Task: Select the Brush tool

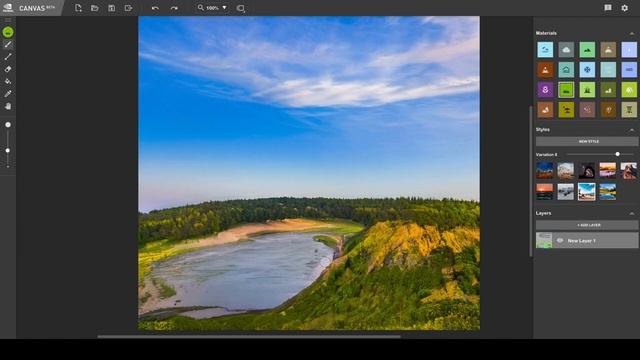Action: pyautogui.click(x=8, y=44)
